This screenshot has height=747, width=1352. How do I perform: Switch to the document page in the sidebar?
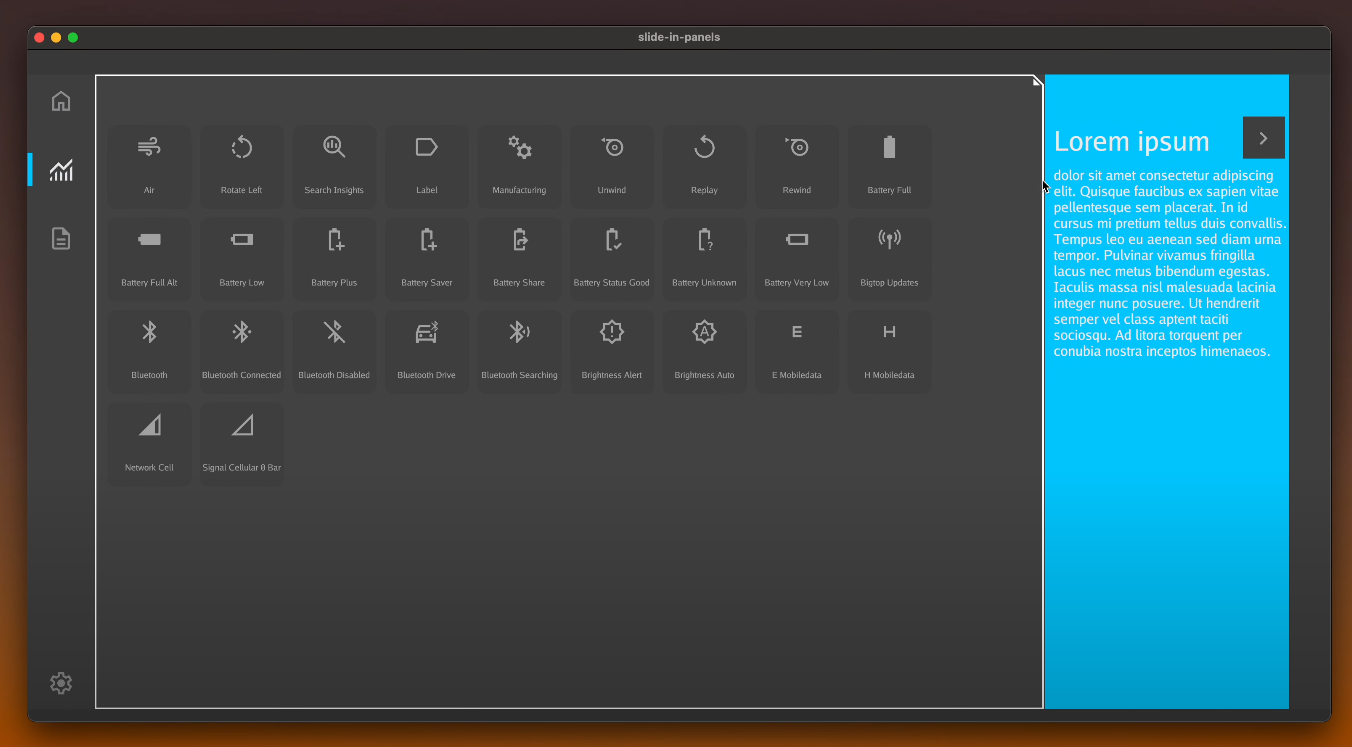(60, 239)
